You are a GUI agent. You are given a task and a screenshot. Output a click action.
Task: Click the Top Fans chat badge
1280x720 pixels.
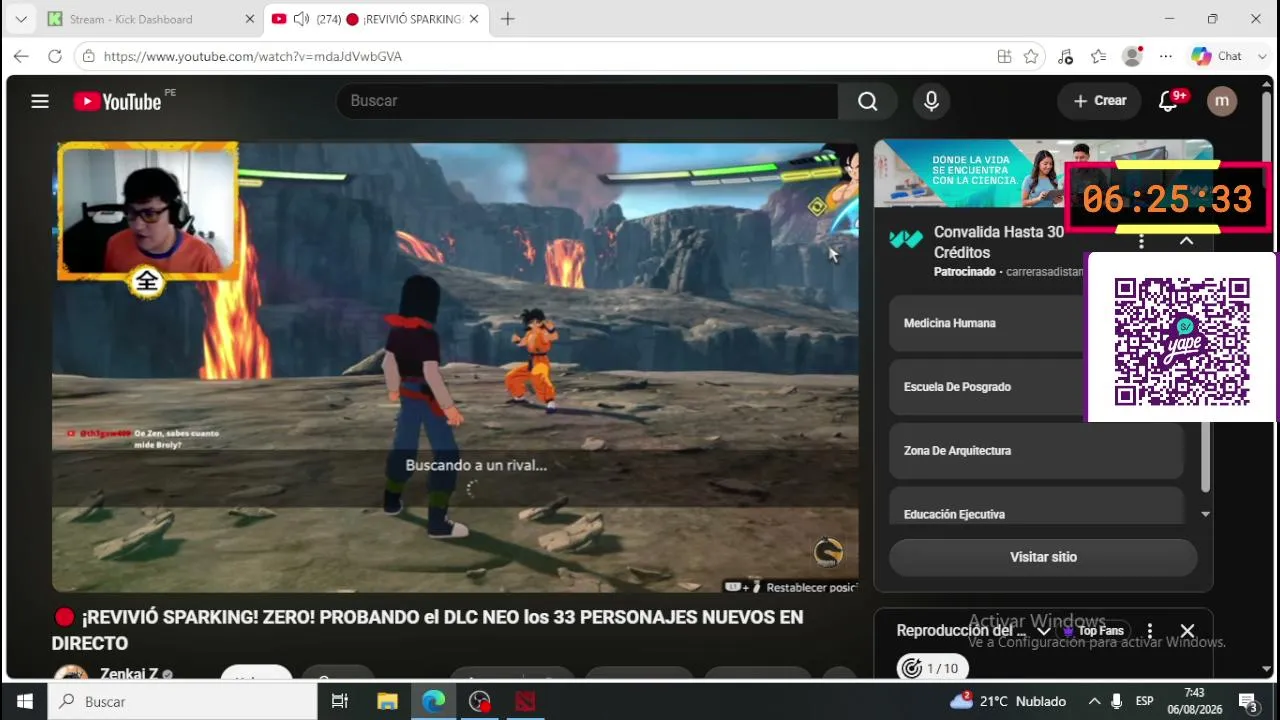pos(1093,631)
